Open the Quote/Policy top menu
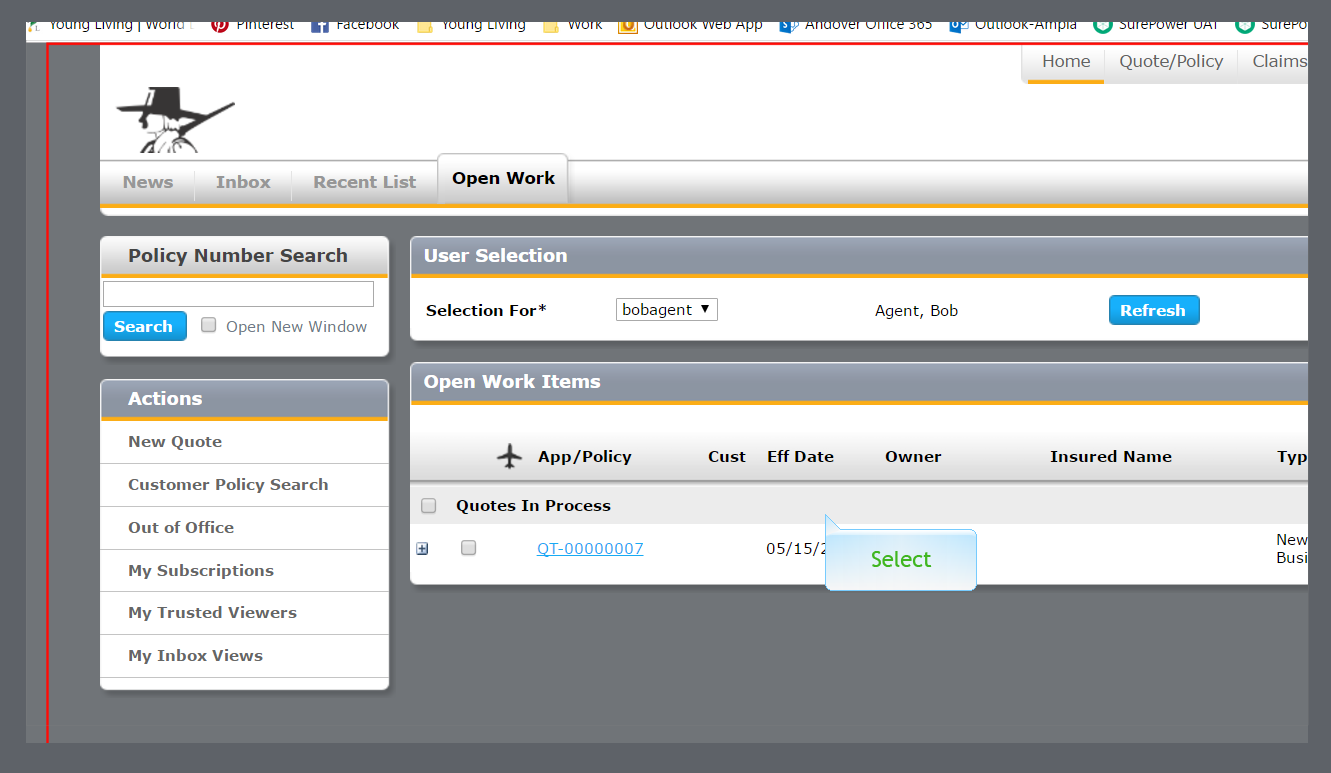The image size is (1331, 773). [x=1171, y=61]
